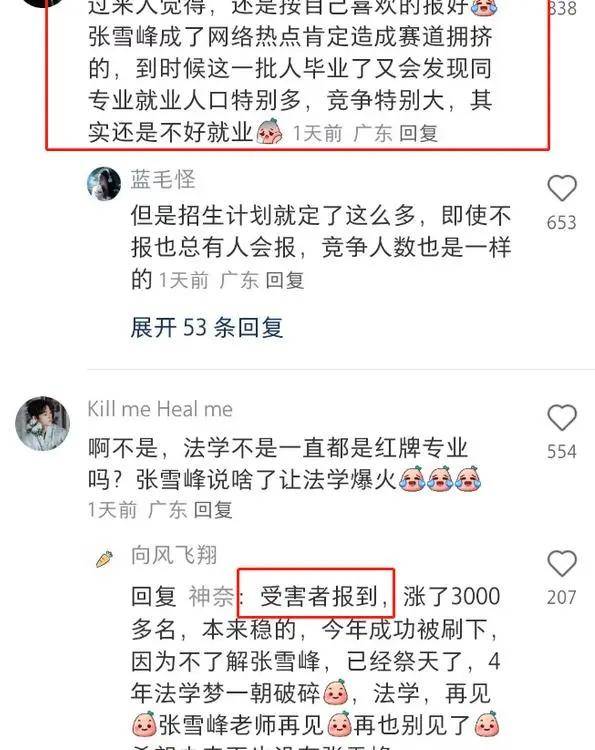Screen dimensions: 595x750
Task: Expand the 53 replies thread
Action: pyautogui.click(x=207, y=328)
